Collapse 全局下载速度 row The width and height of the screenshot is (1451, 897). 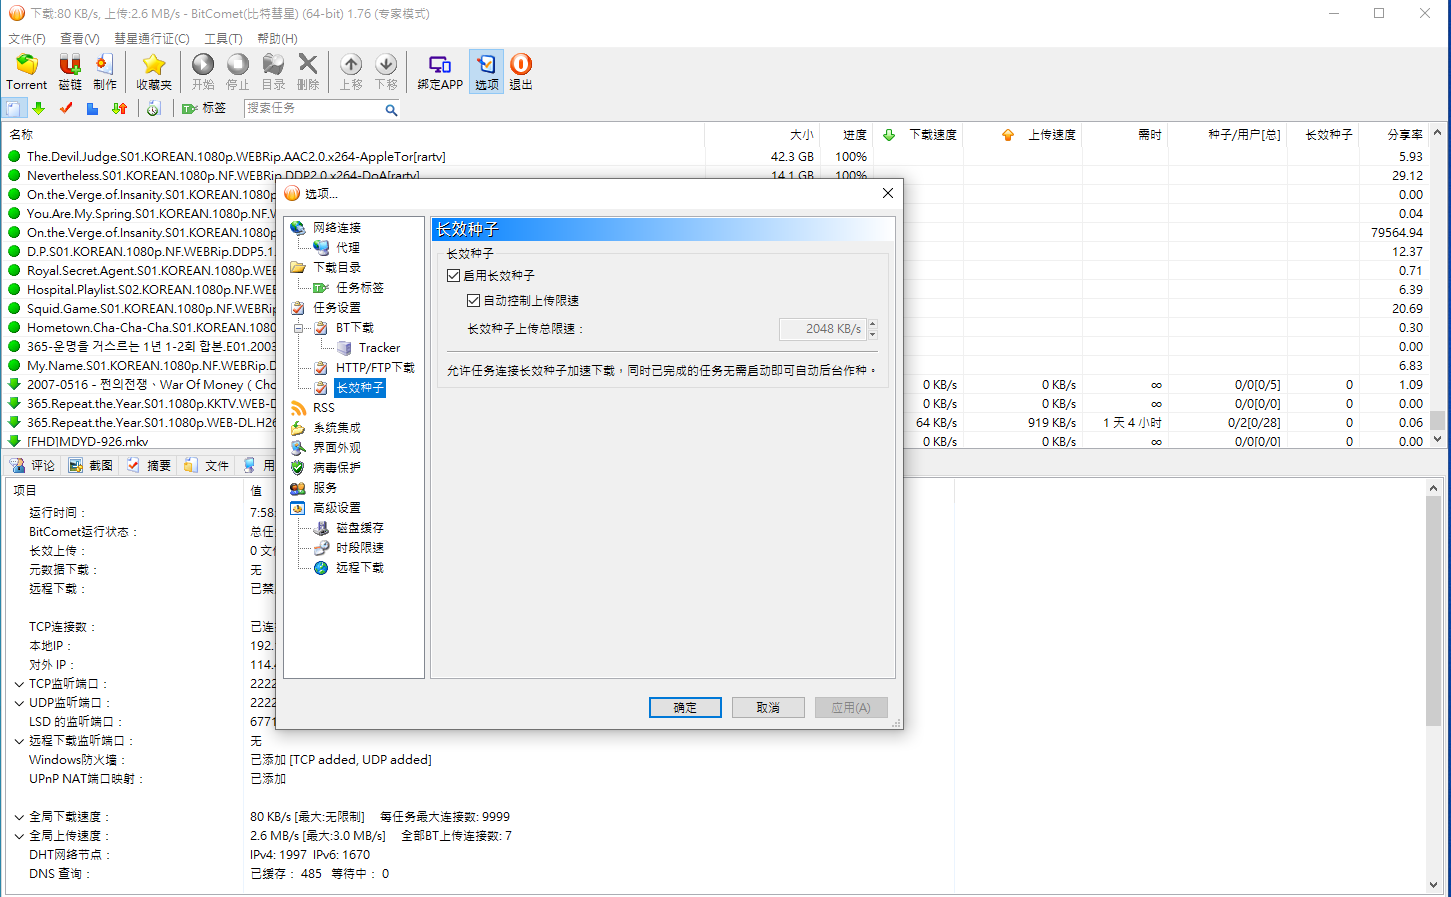tap(19, 817)
